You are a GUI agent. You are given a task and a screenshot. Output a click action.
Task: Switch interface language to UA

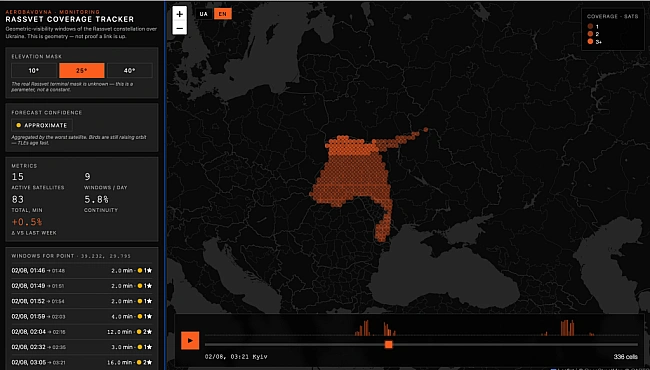click(204, 14)
